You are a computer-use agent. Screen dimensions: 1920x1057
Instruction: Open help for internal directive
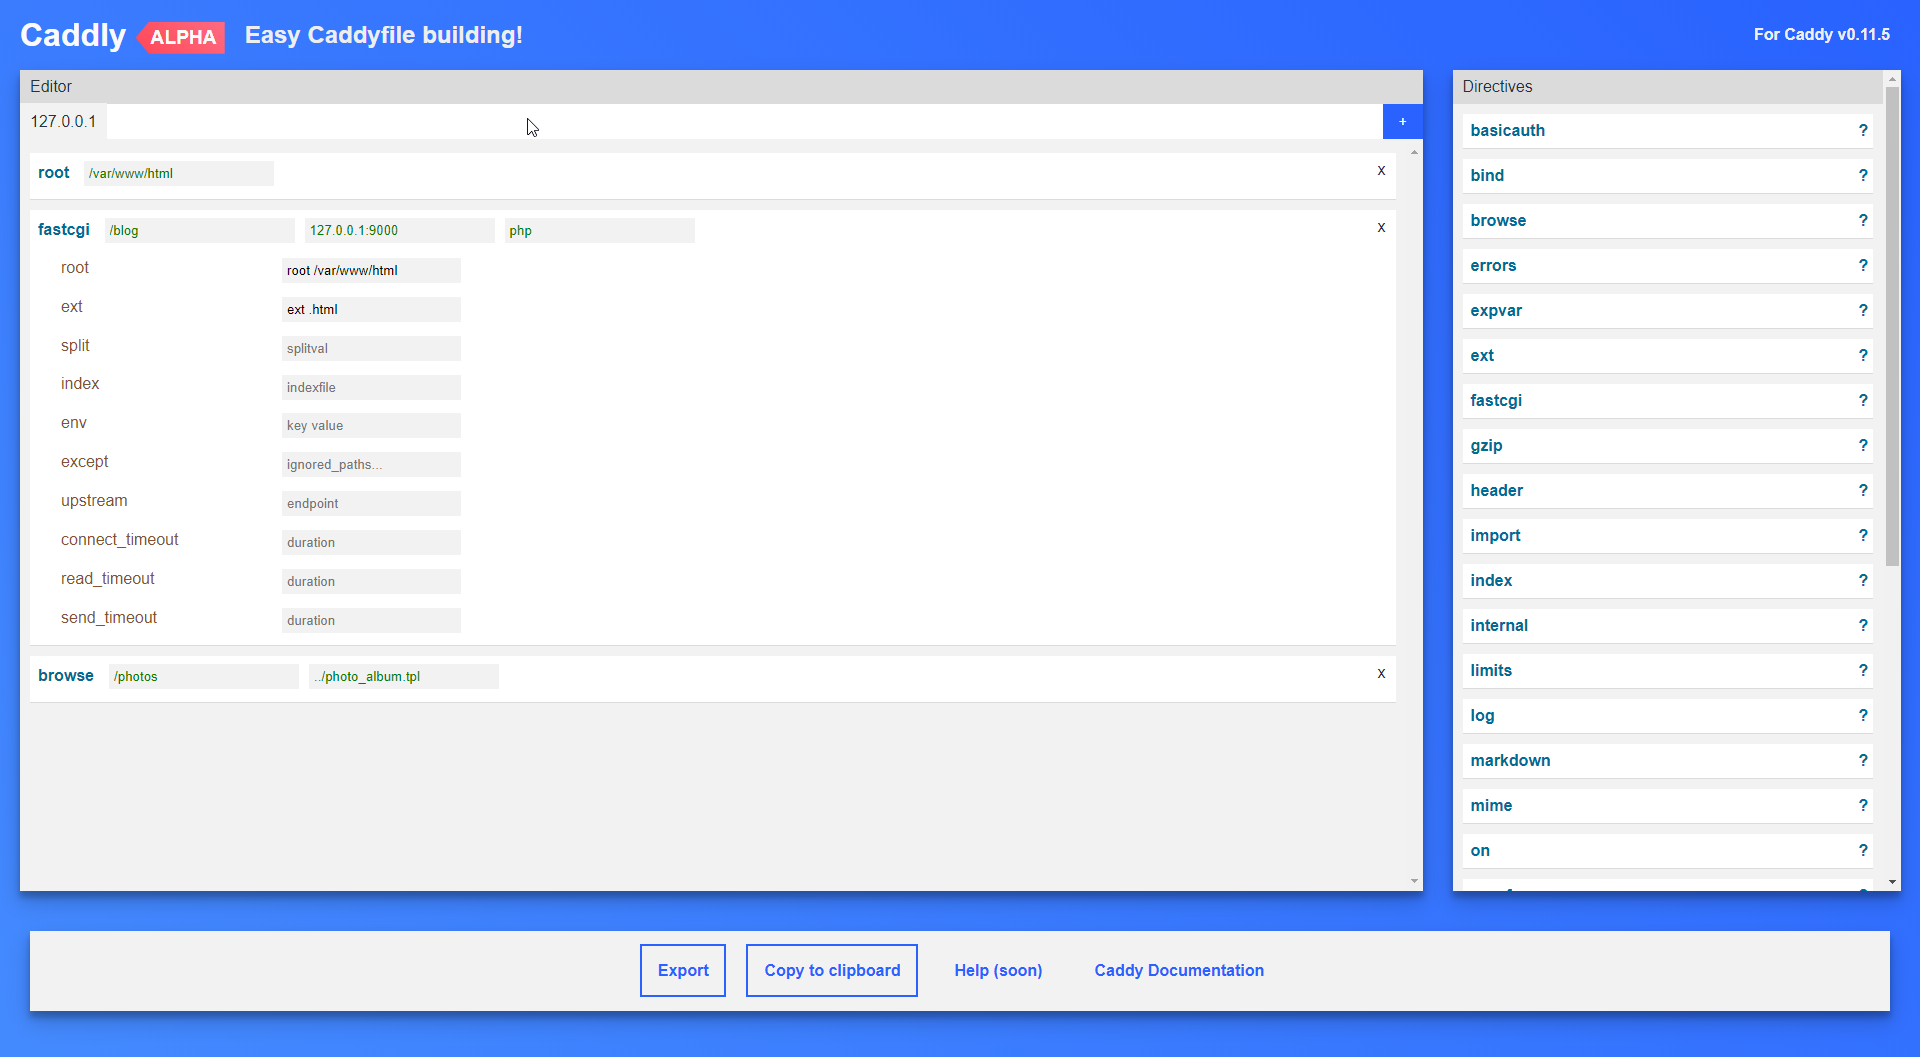(1863, 625)
